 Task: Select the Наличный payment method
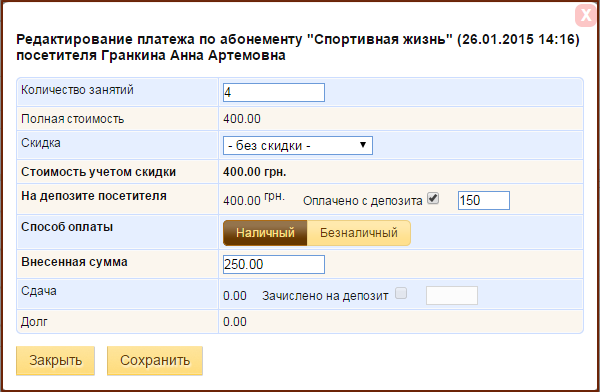click(265, 233)
